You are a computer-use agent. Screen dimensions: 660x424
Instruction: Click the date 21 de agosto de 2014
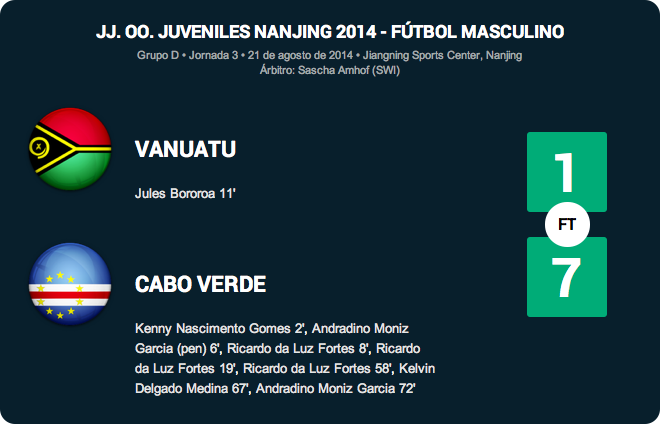pos(300,55)
